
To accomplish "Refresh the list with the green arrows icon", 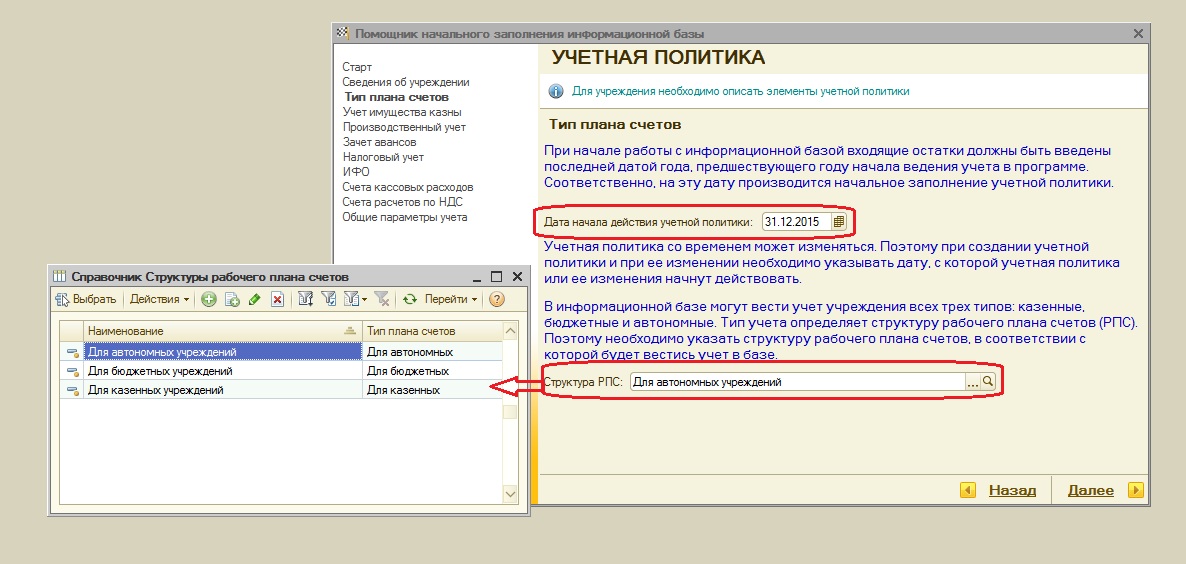I will (409, 299).
